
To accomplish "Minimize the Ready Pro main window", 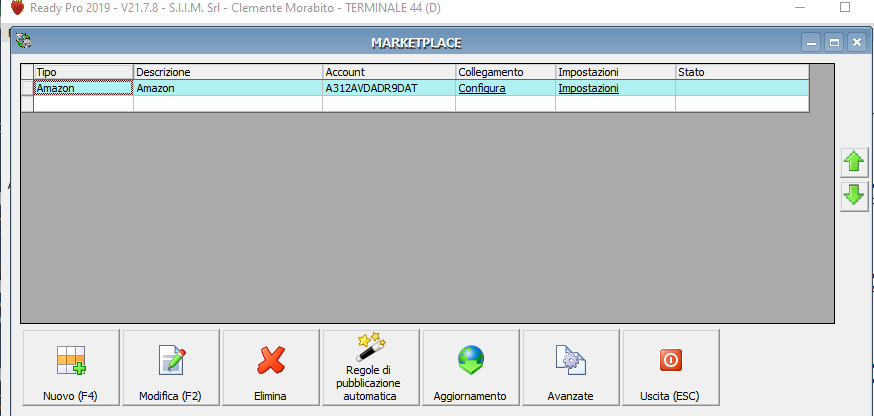I will pos(800,8).
